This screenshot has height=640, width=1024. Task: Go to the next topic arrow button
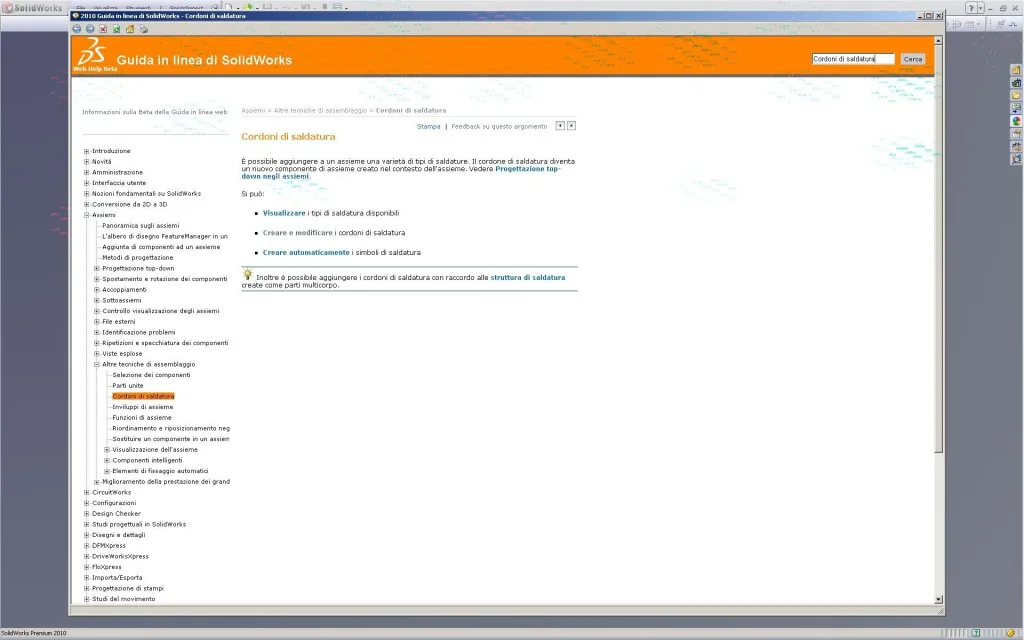tap(571, 125)
